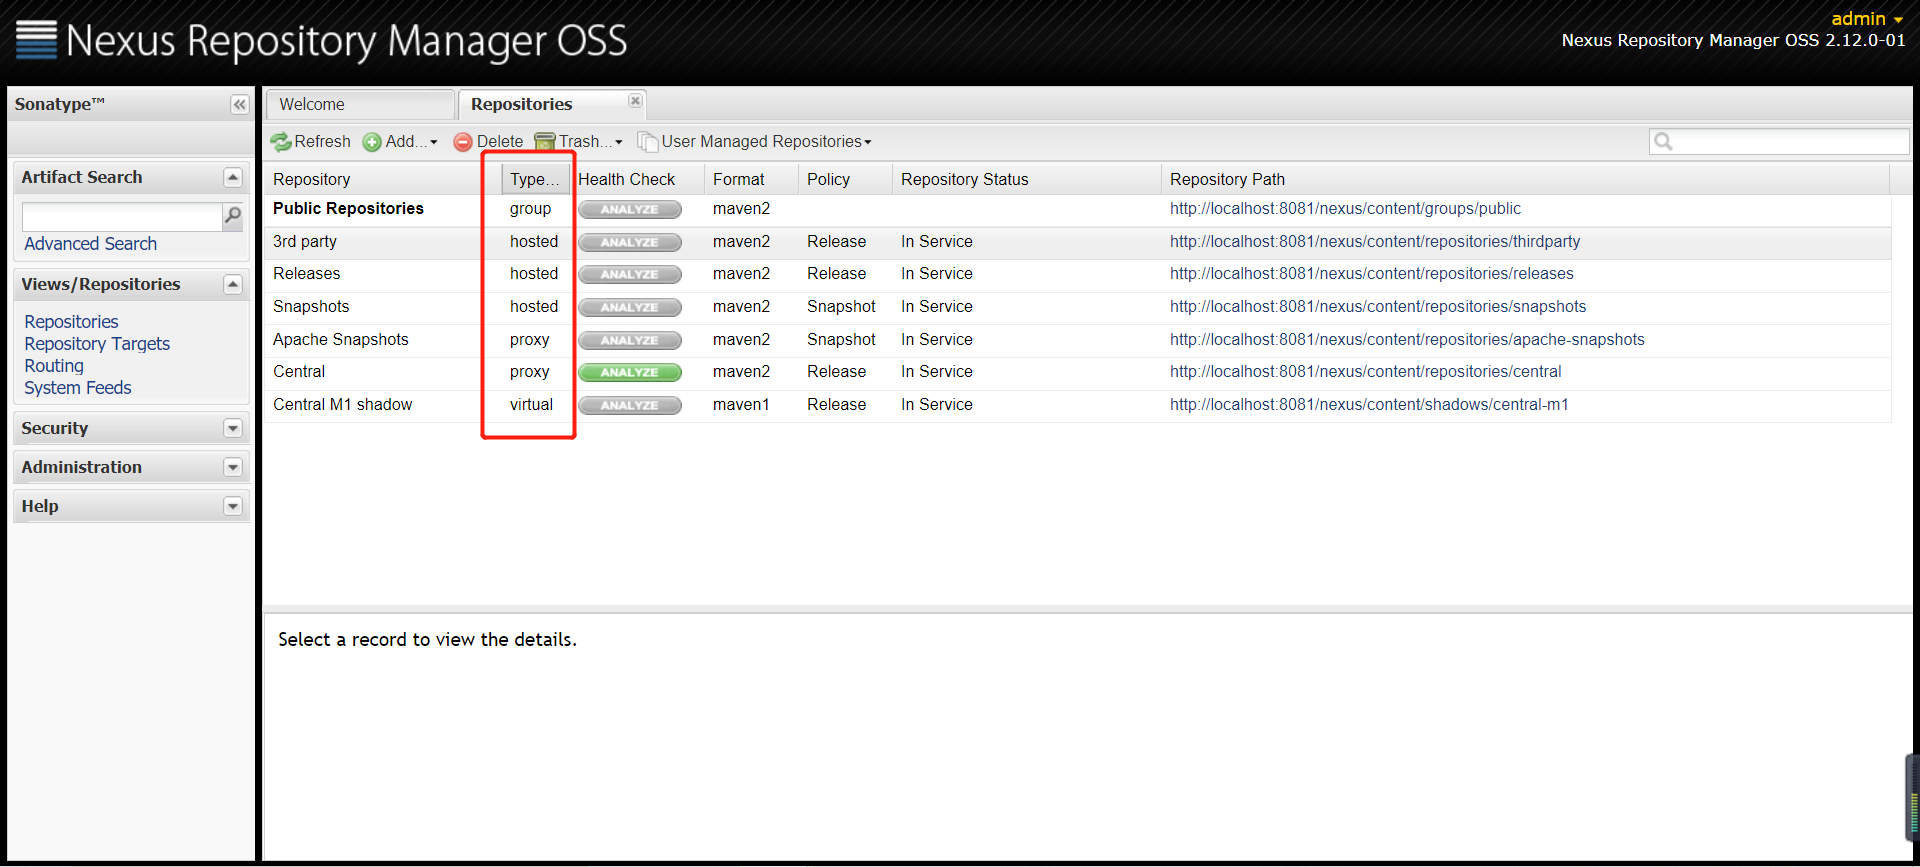Viewport: 1920px width, 867px height.
Task: Open Repository Targets link
Action: click(x=97, y=344)
